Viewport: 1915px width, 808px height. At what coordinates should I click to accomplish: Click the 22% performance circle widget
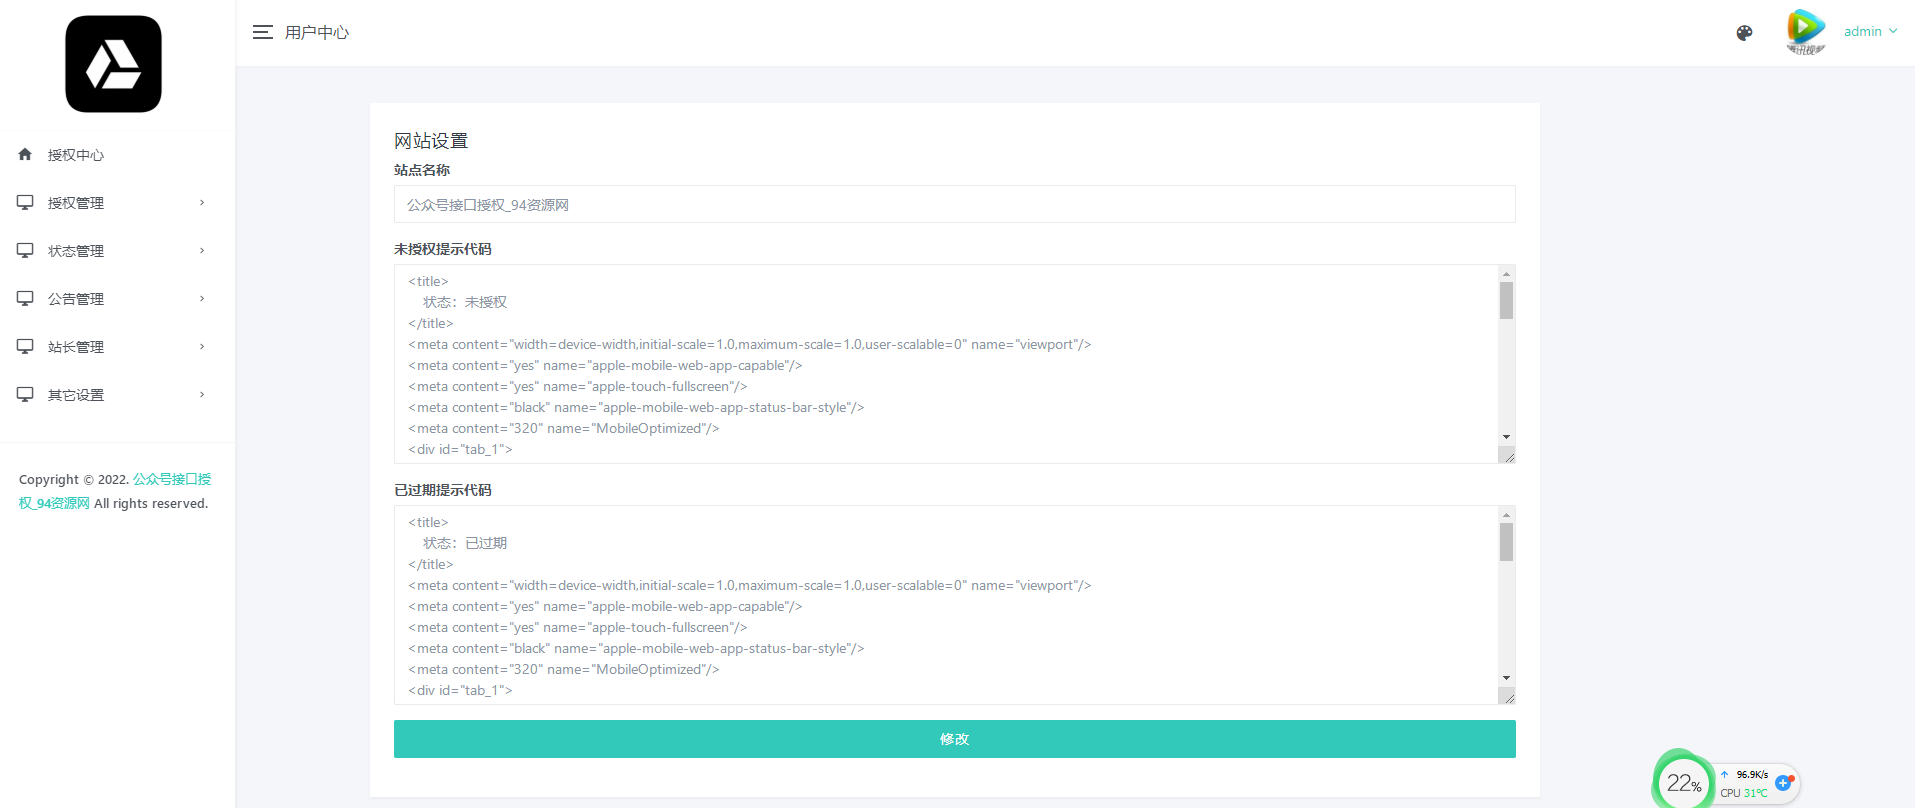click(x=1683, y=783)
